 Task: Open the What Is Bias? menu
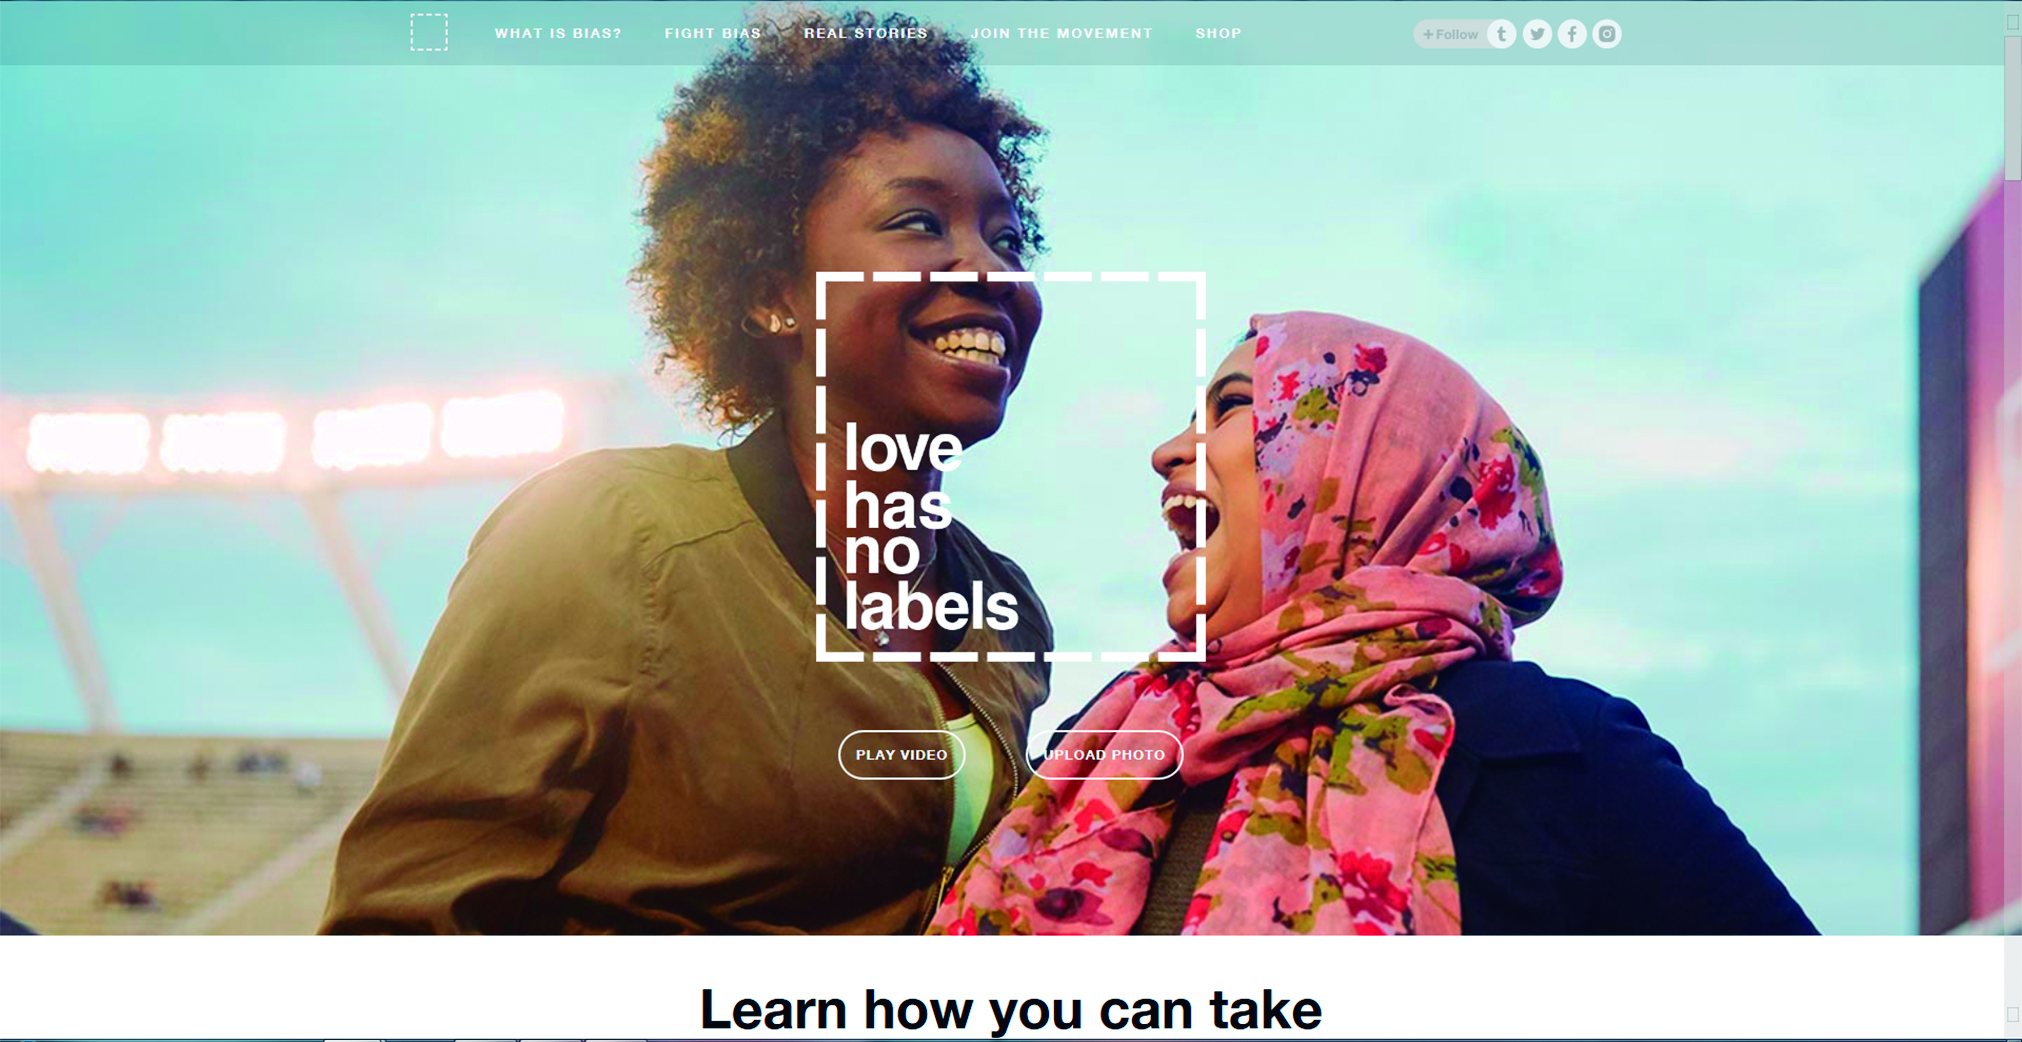click(558, 33)
